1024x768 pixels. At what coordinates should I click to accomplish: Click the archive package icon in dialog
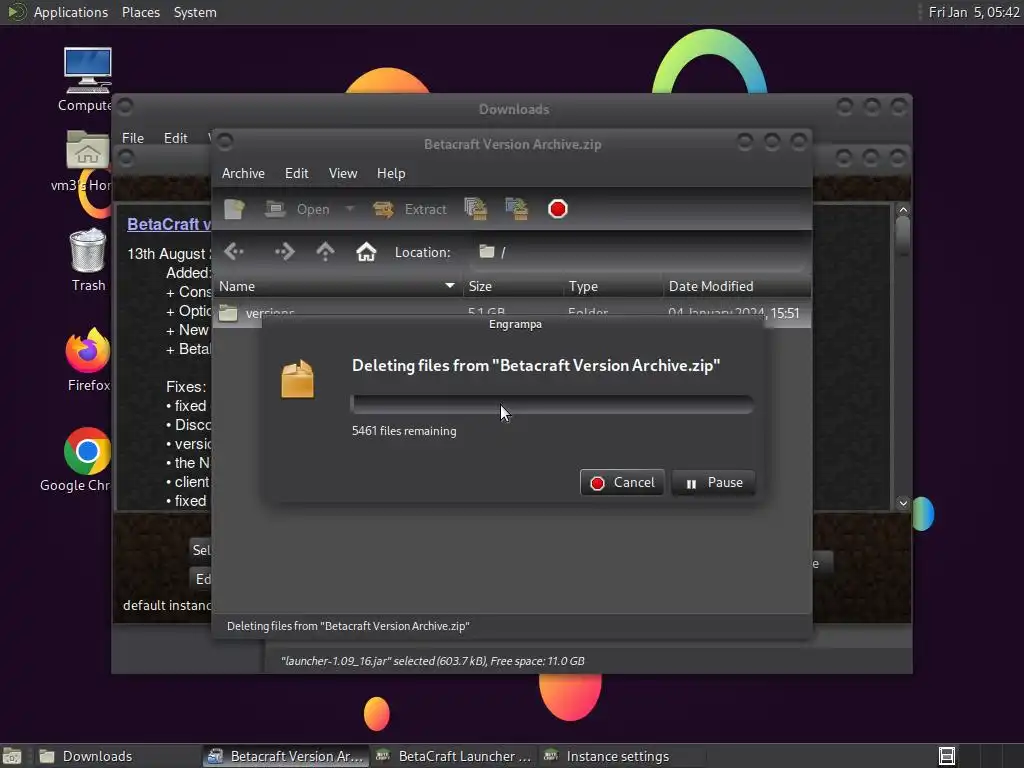tap(298, 379)
